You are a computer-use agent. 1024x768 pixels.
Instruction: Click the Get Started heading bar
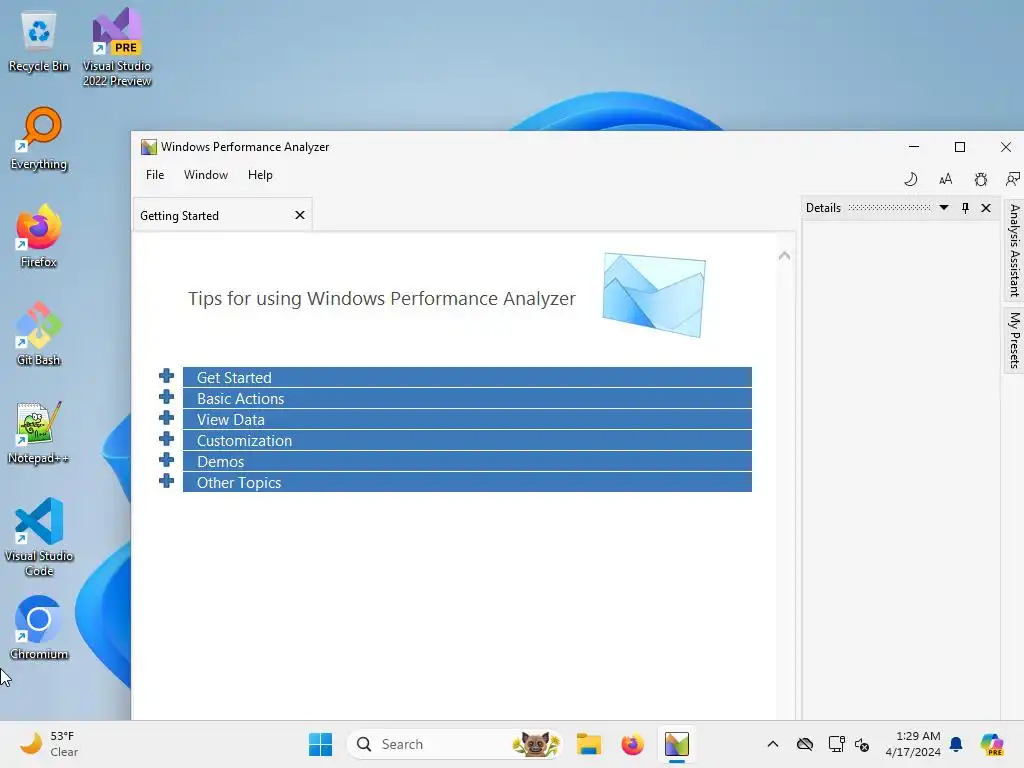click(x=467, y=377)
